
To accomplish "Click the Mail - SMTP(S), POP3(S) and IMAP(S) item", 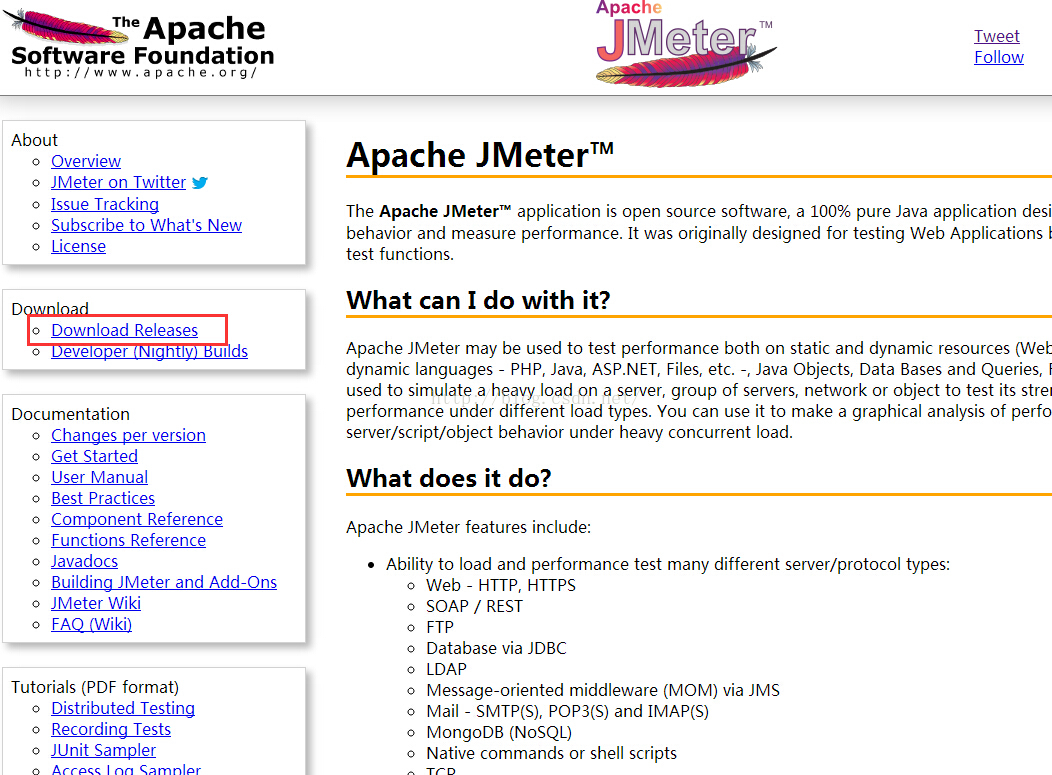I will point(567,711).
